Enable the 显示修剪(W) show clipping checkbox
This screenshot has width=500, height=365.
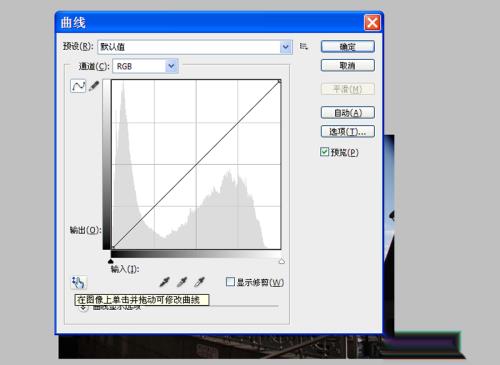coord(230,282)
